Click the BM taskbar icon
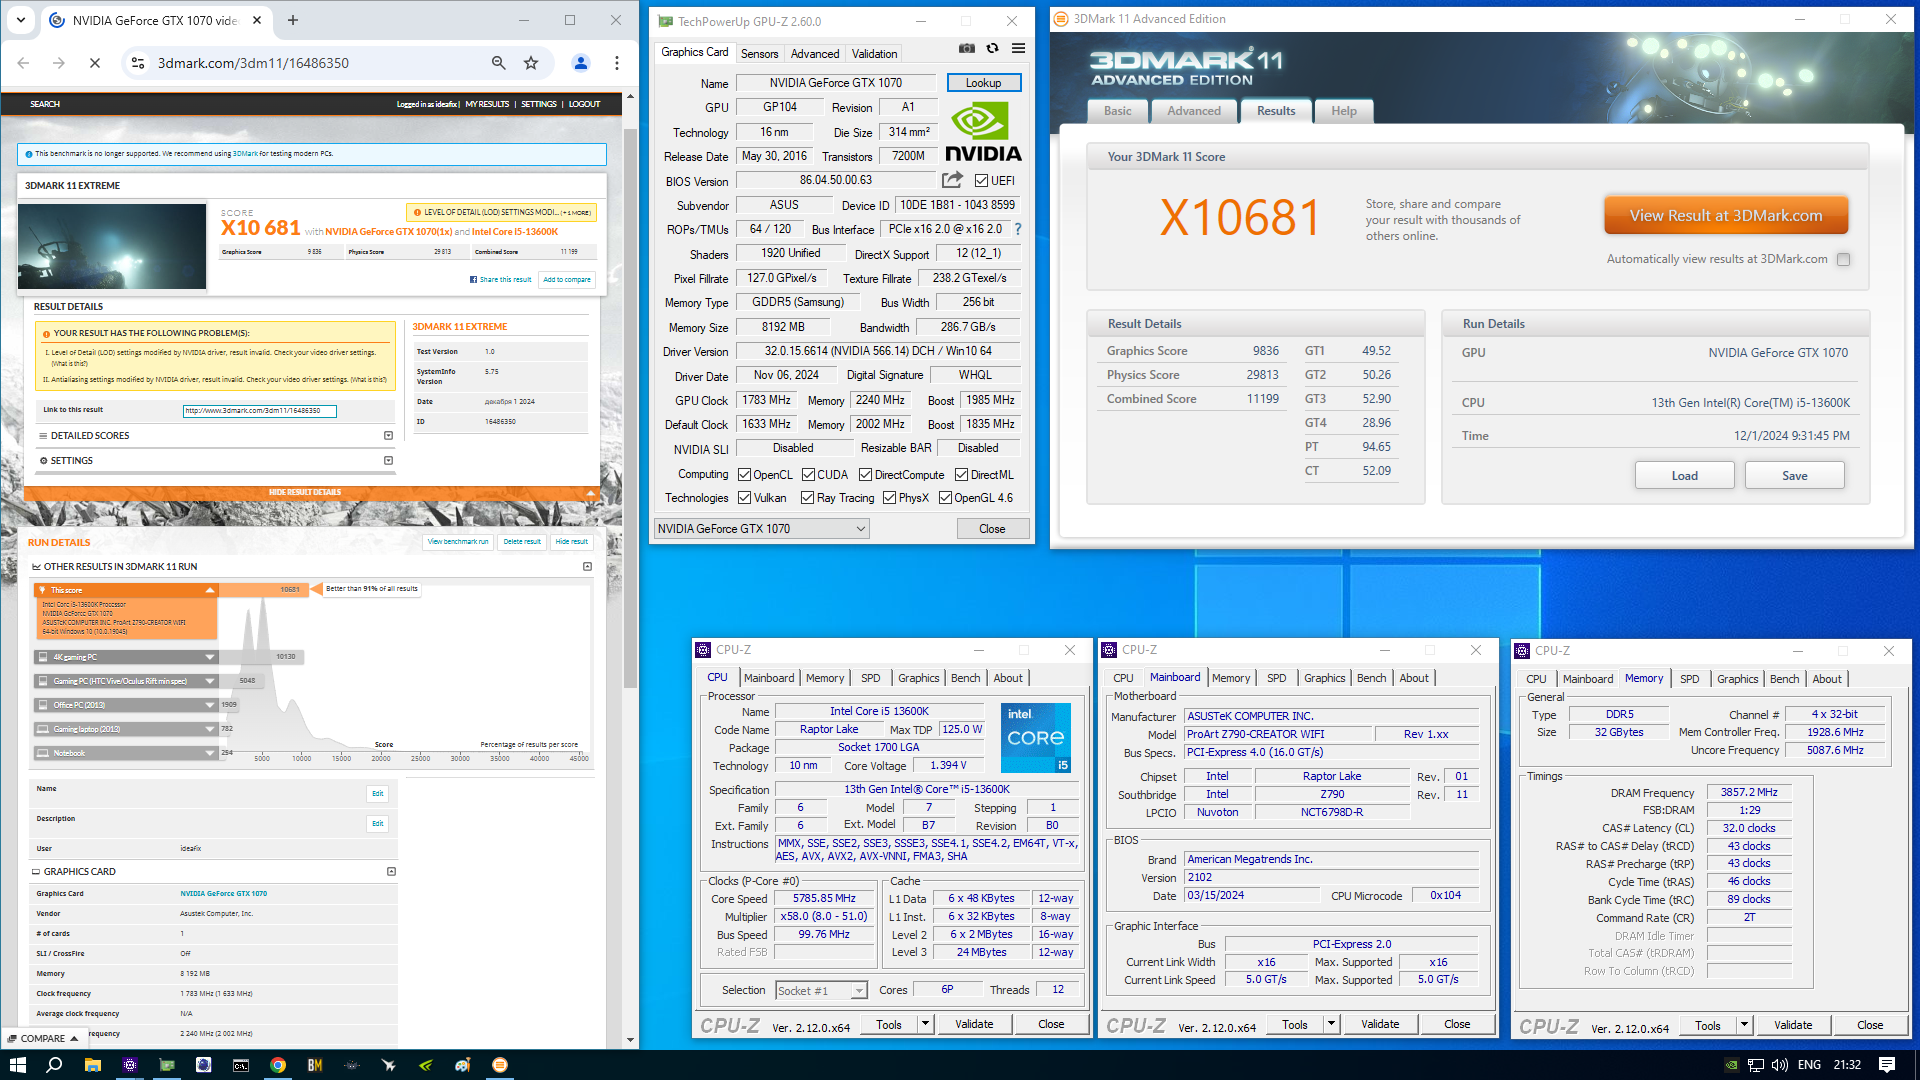Viewport: 1920px width, 1080px height. click(315, 1065)
